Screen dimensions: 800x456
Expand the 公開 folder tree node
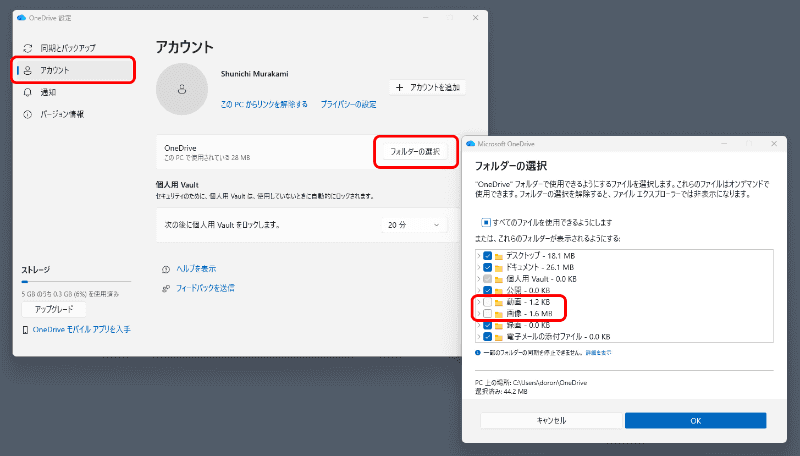pos(479,290)
